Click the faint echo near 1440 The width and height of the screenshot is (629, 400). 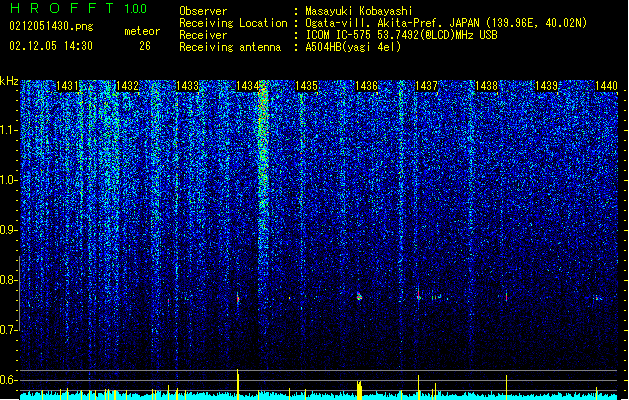coord(597,298)
